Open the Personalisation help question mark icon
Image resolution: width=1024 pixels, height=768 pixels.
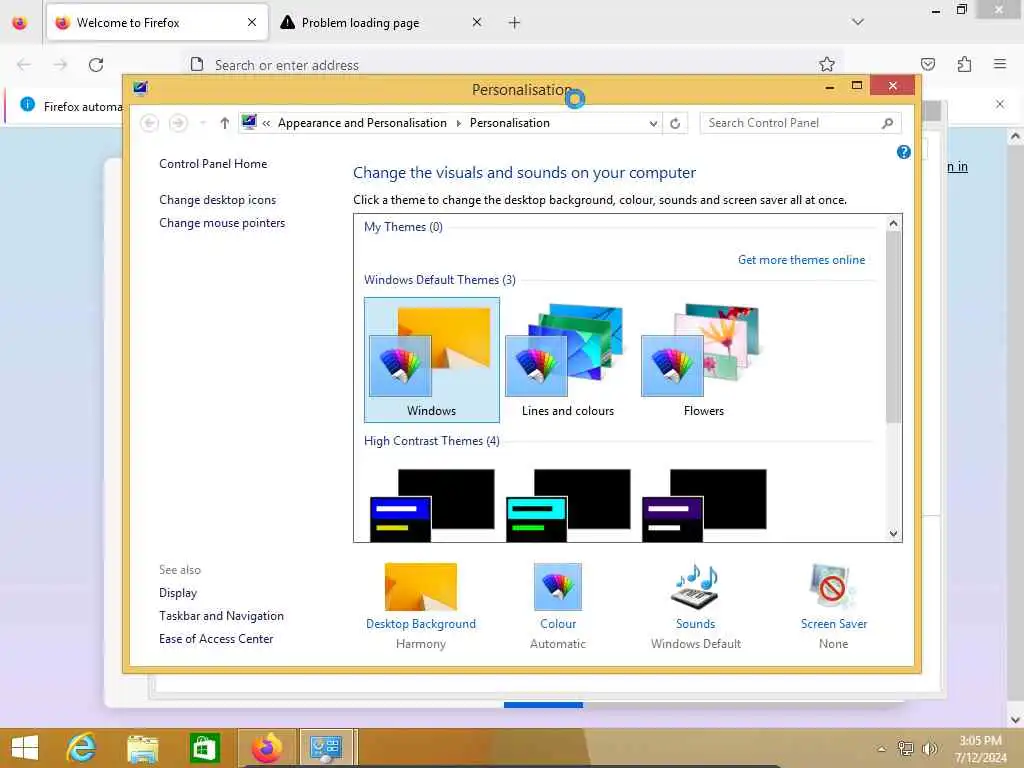(x=903, y=152)
